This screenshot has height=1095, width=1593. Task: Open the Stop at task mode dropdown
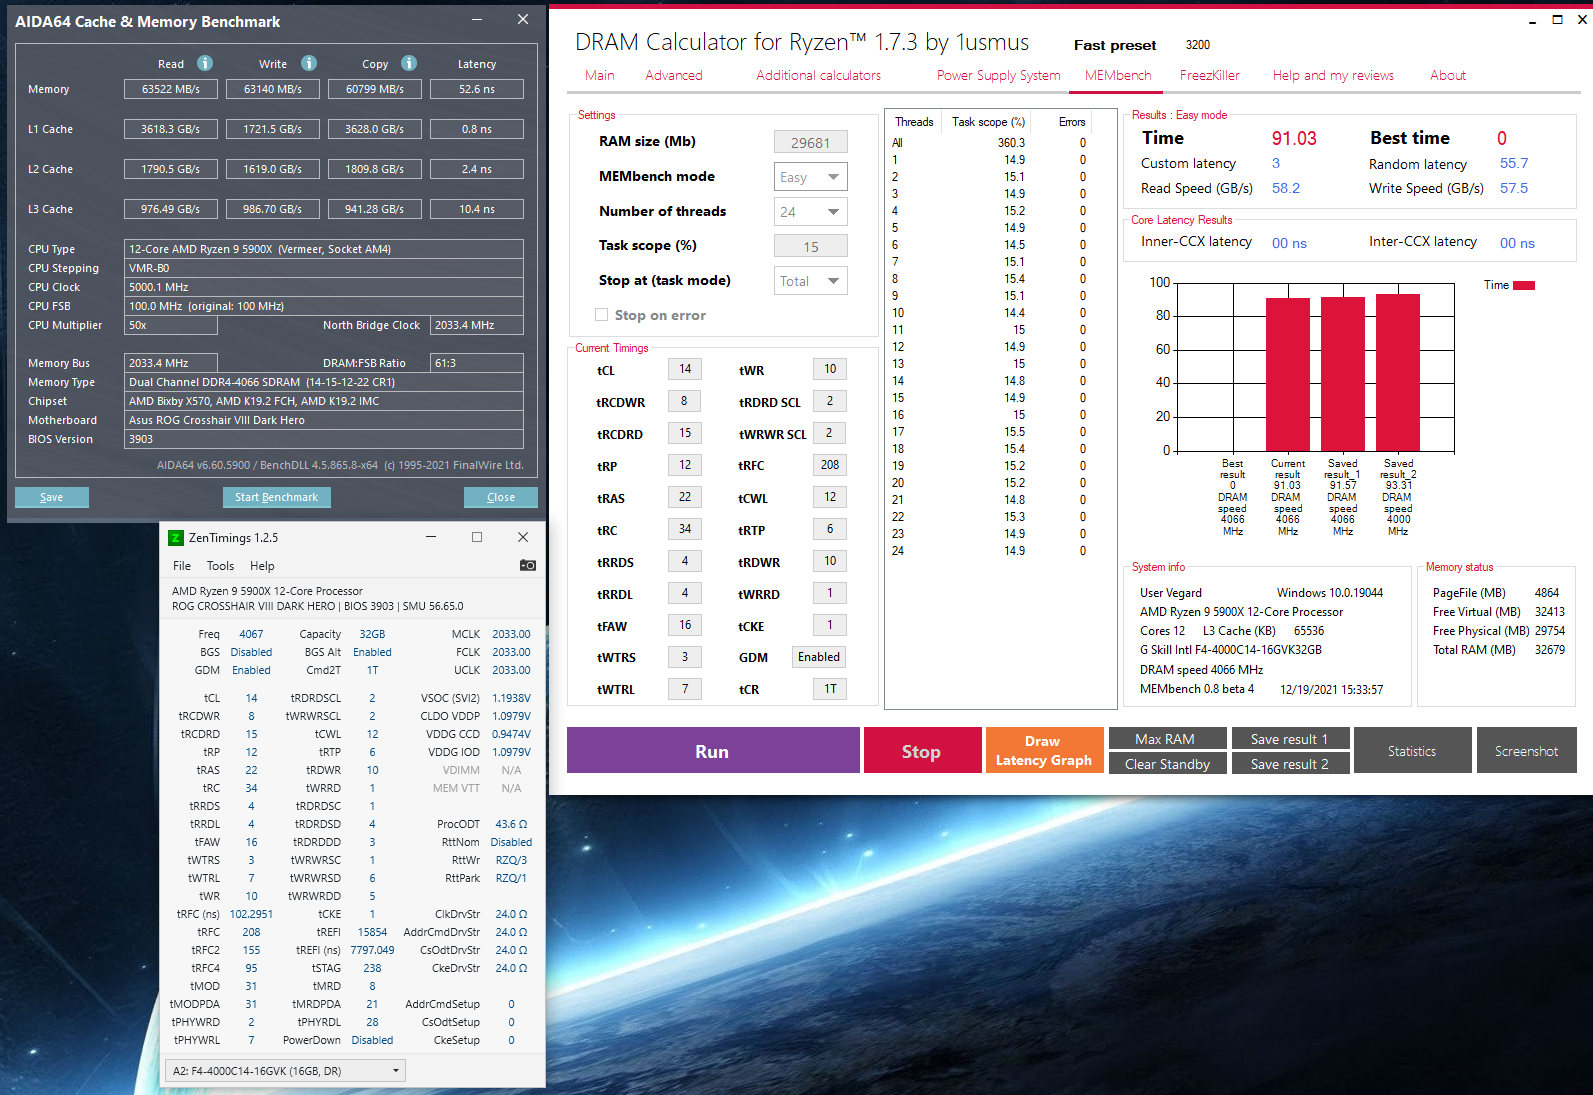point(811,281)
